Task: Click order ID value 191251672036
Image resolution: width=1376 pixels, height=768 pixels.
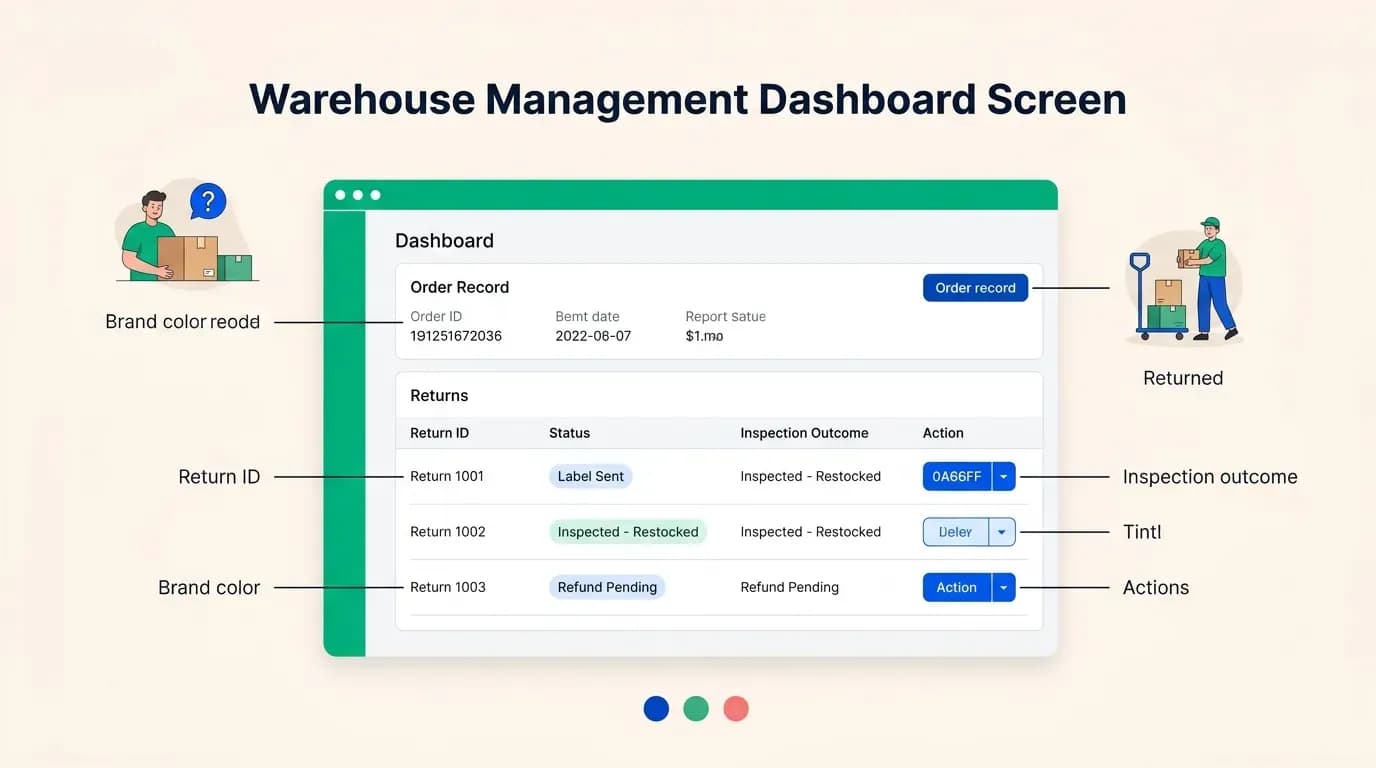Action: [x=456, y=336]
